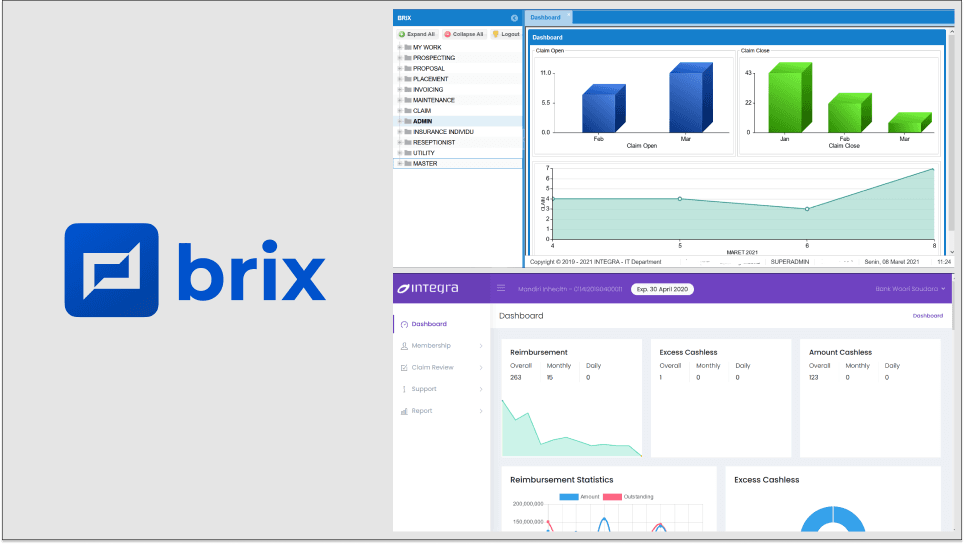Click the Expand All button
The width and height of the screenshot is (964, 544).
tap(417, 34)
